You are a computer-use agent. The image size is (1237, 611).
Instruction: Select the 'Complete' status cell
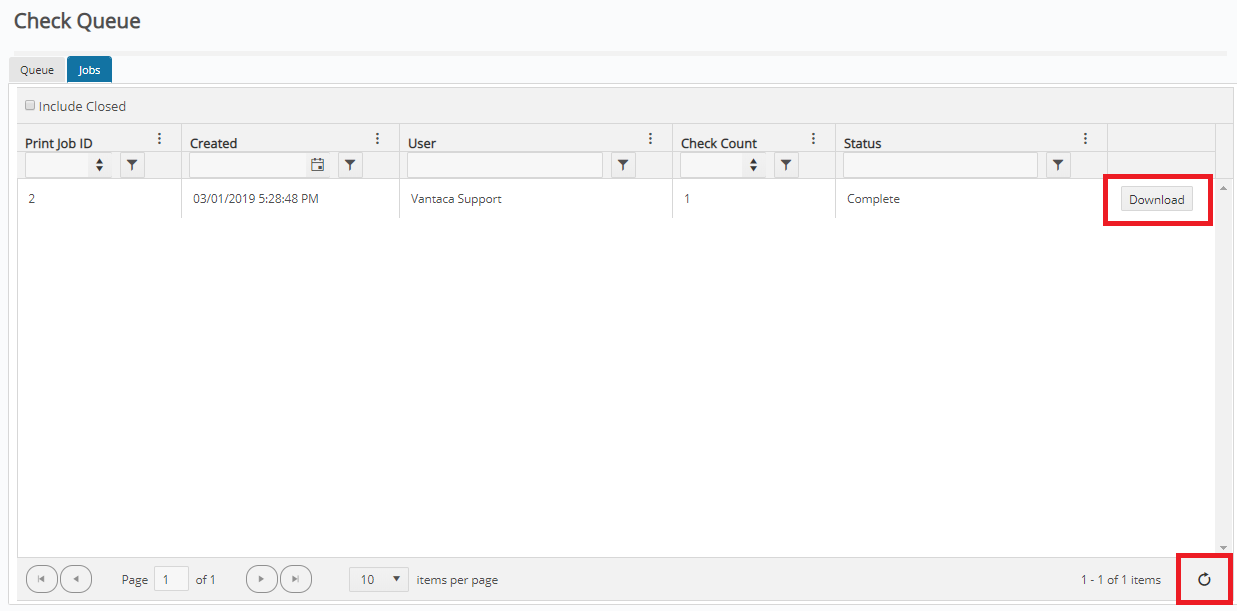click(873, 199)
